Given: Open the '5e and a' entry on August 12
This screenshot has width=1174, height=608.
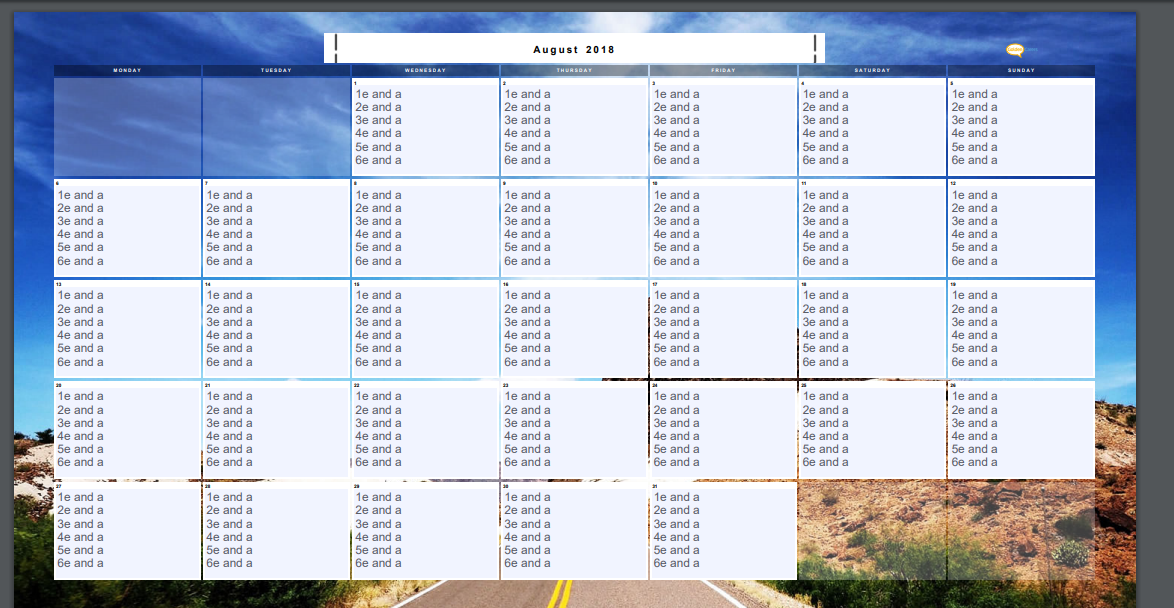Looking at the screenshot, I should pos(977,247).
